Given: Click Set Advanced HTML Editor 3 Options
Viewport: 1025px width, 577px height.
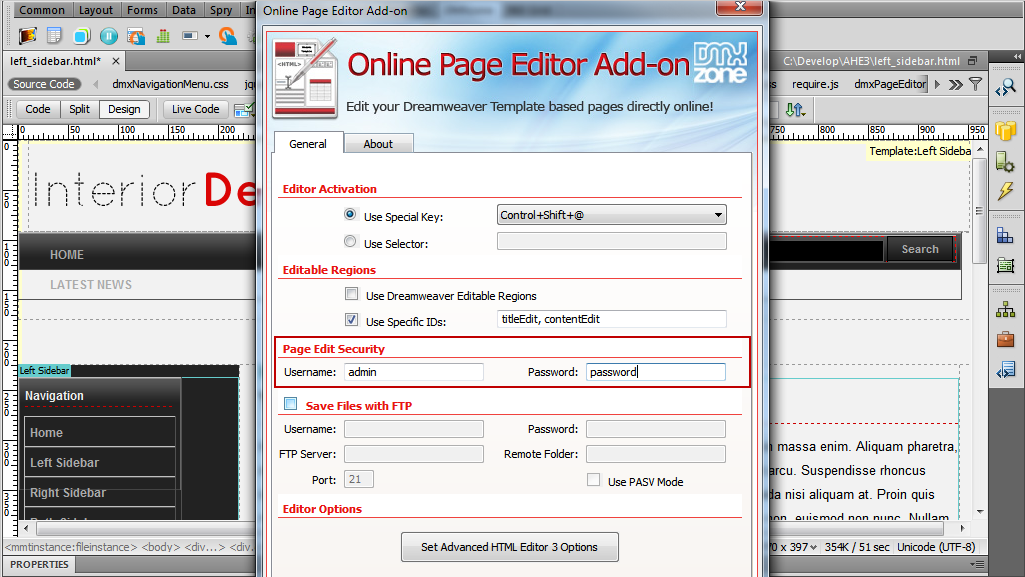Looking at the screenshot, I should click(x=509, y=547).
